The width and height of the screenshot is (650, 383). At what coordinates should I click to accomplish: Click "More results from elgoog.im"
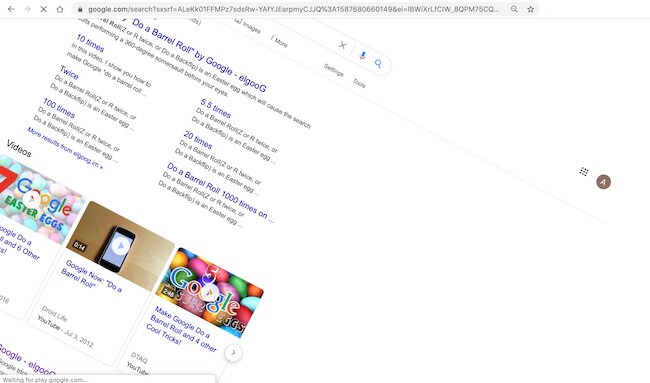point(65,148)
